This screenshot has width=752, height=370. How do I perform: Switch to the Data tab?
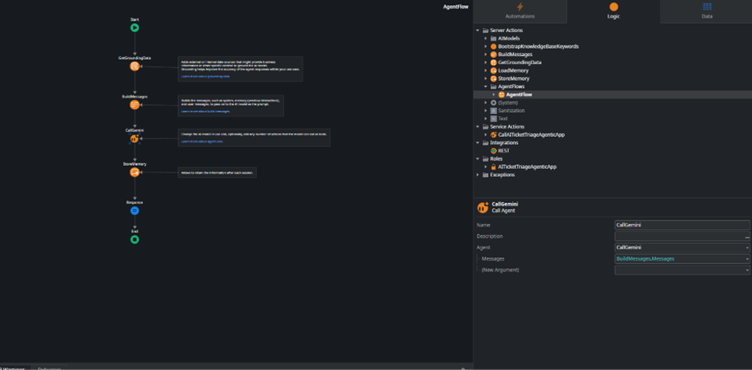click(707, 12)
